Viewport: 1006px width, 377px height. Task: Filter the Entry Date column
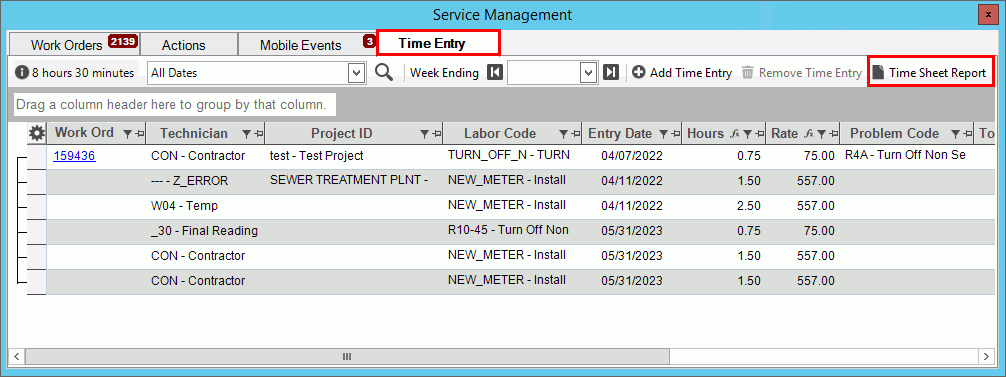point(663,134)
